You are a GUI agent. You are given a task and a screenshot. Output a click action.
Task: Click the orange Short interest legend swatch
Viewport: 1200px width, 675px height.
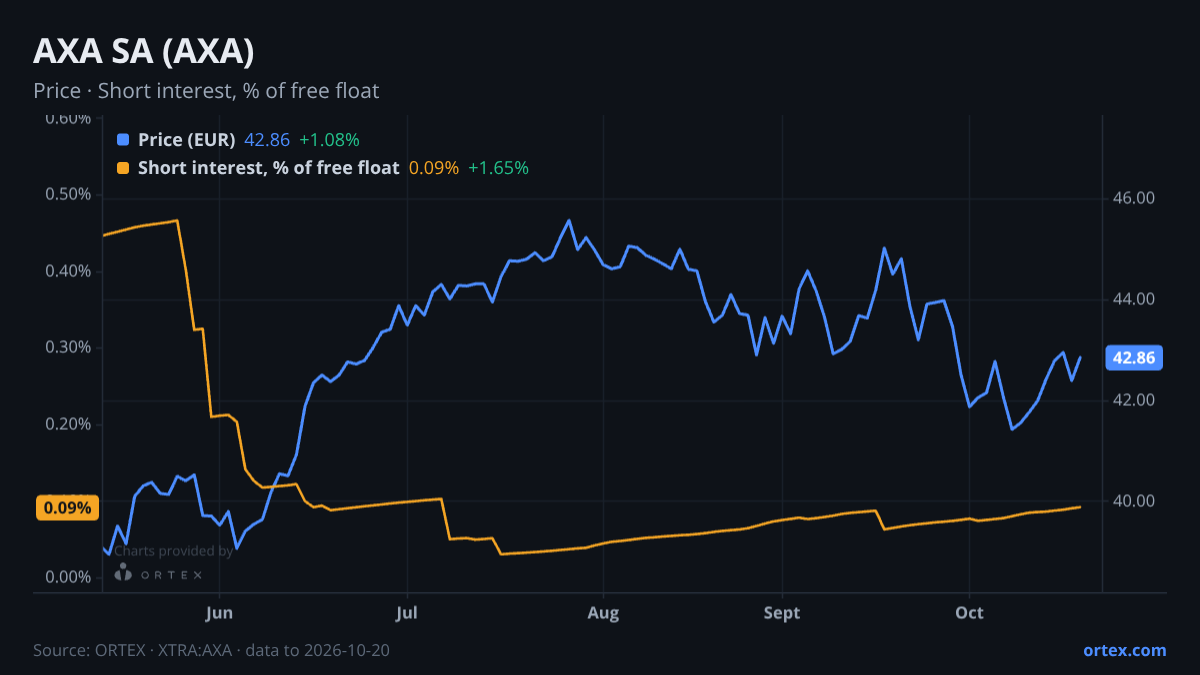point(123,168)
